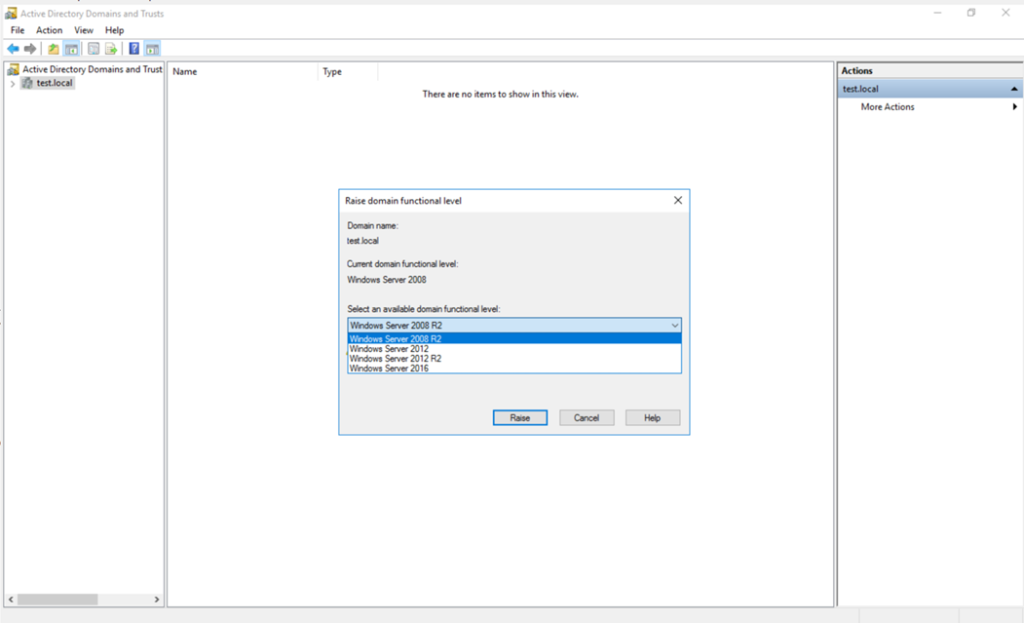Open the File menu
Screen dimensions: 1024x623
coord(18,30)
